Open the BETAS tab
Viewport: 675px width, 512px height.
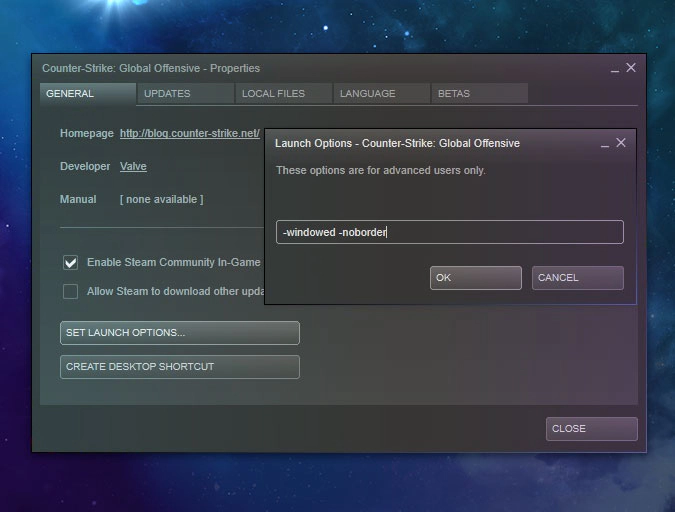(480, 93)
